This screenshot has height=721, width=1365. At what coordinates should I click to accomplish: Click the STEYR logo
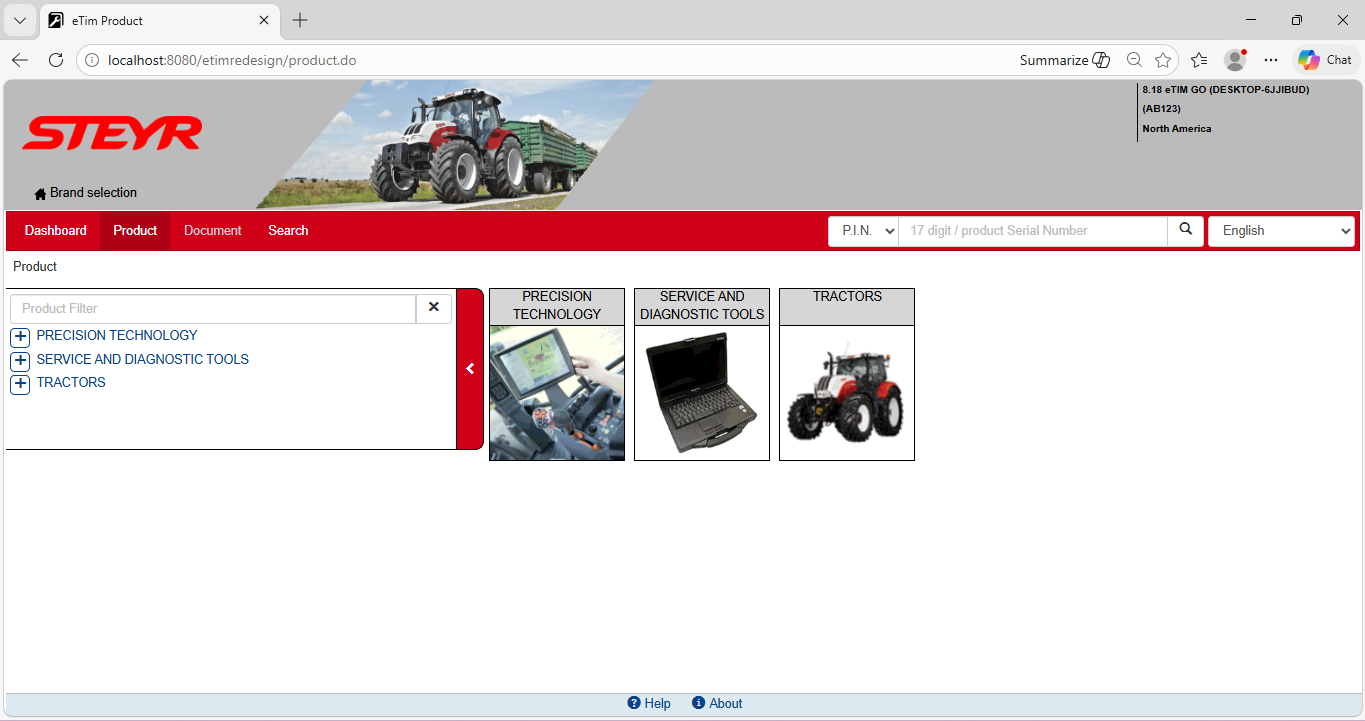[x=112, y=133]
